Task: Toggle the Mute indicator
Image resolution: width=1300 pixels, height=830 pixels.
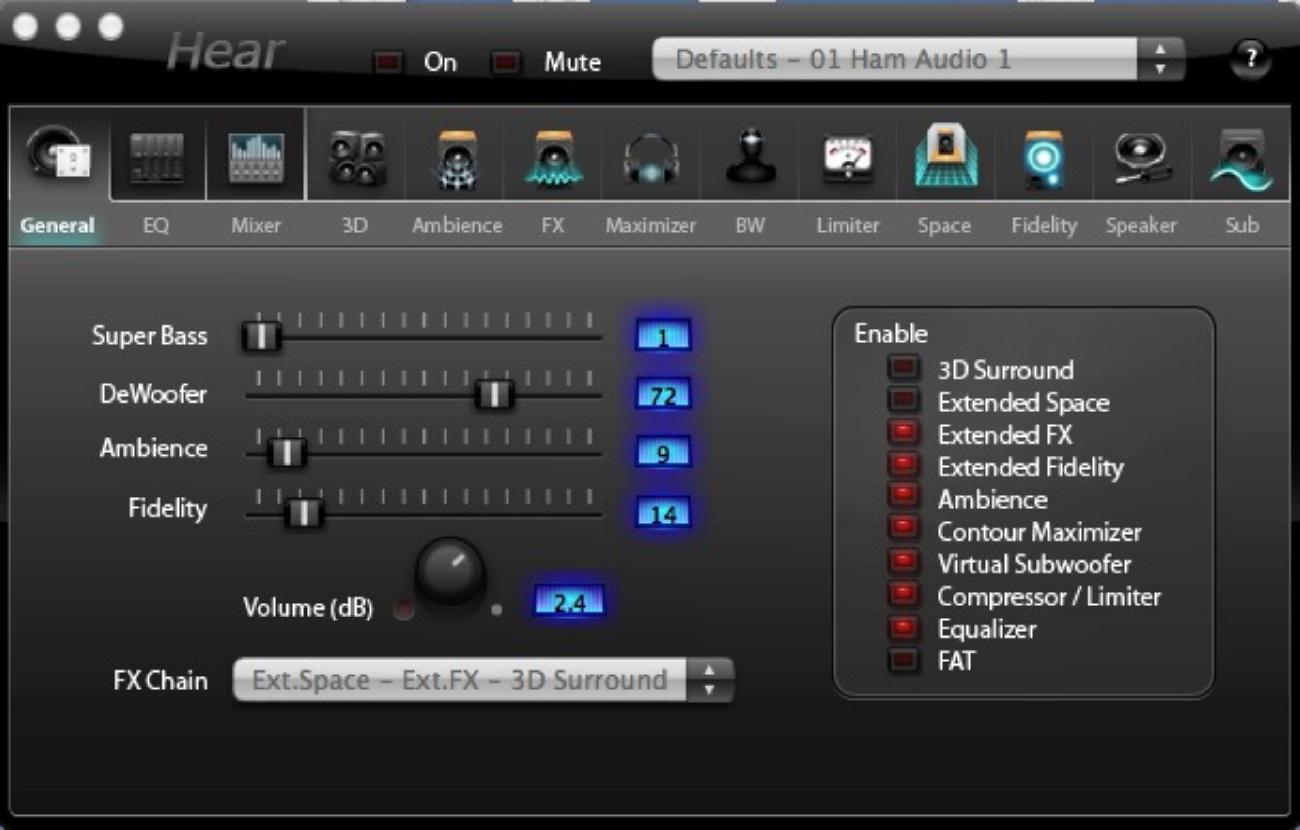Action: pos(507,62)
